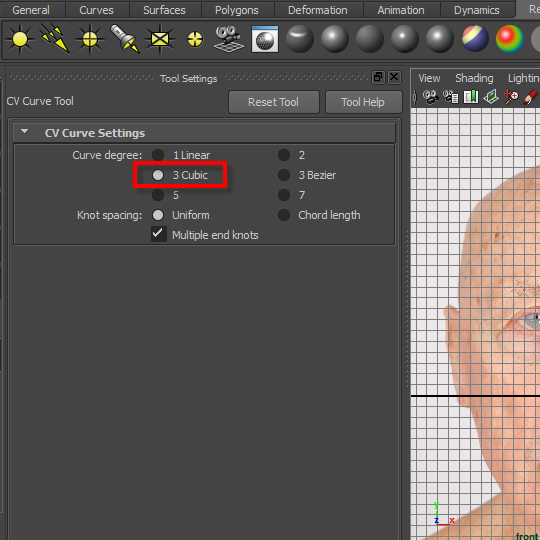Collapse the CV Curve Settings section
Screen dimensions: 540x540
tap(24, 132)
